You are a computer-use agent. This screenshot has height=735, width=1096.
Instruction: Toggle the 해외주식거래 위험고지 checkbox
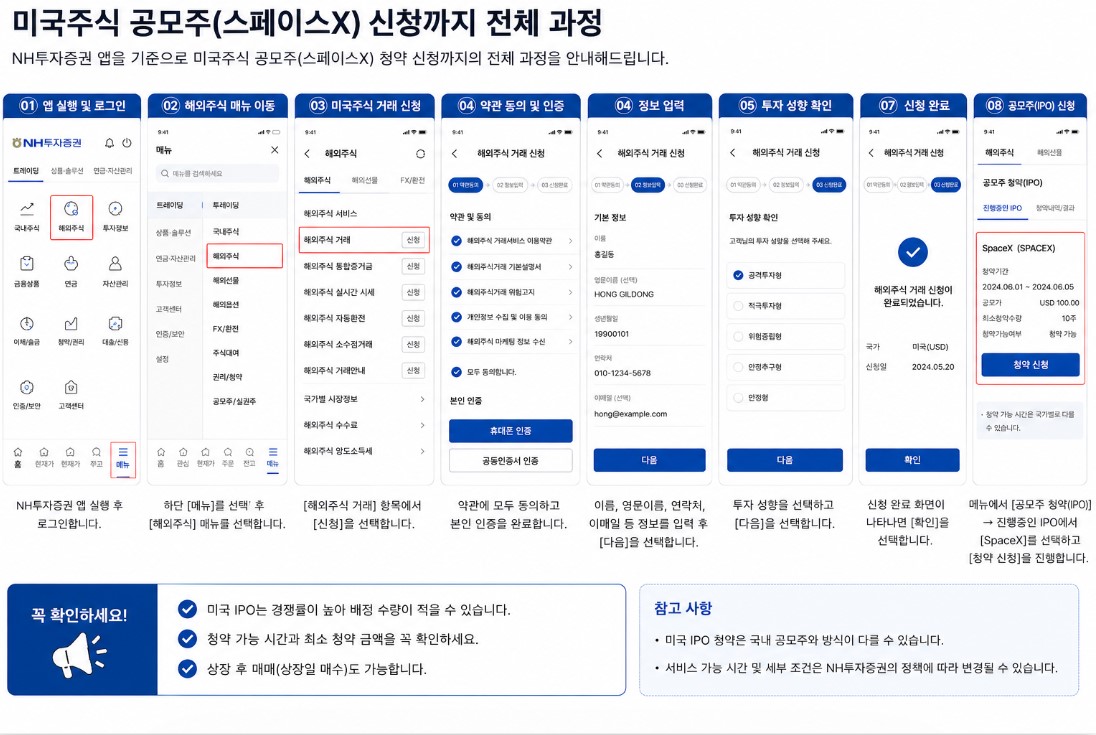pos(456,292)
